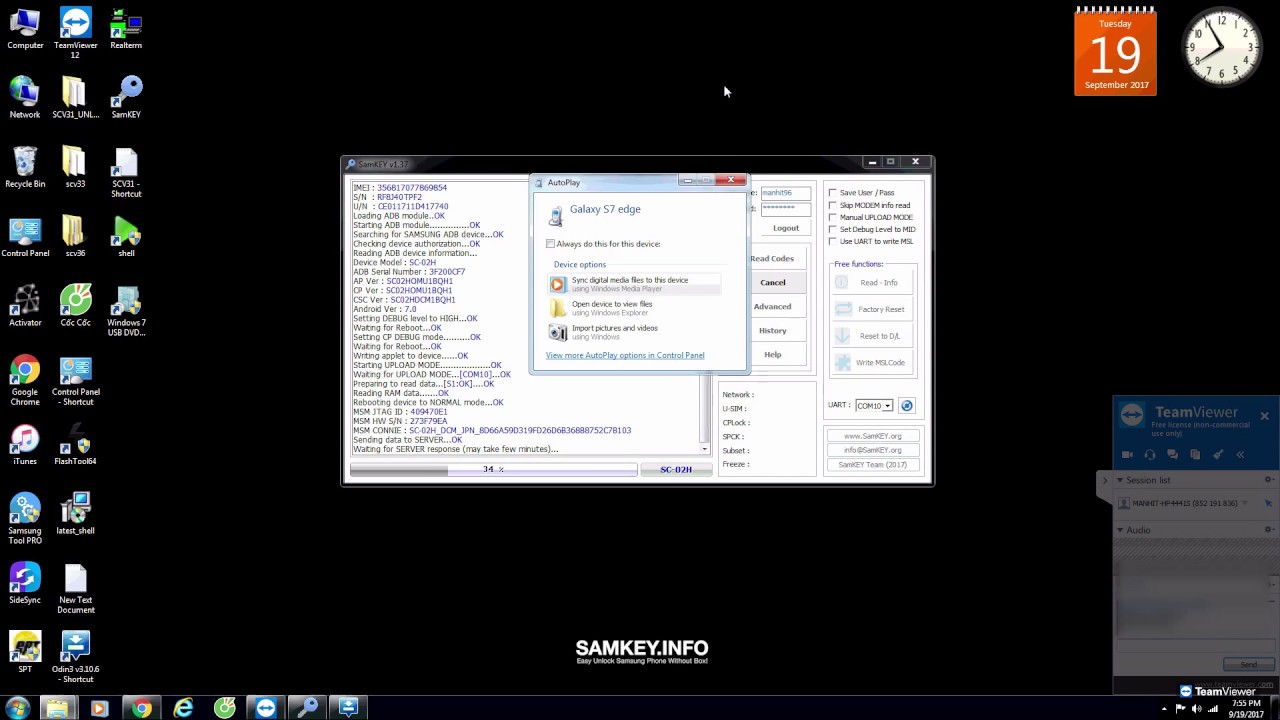Open Session list gear settings menu
The height and width of the screenshot is (720, 1280).
[x=1270, y=480]
